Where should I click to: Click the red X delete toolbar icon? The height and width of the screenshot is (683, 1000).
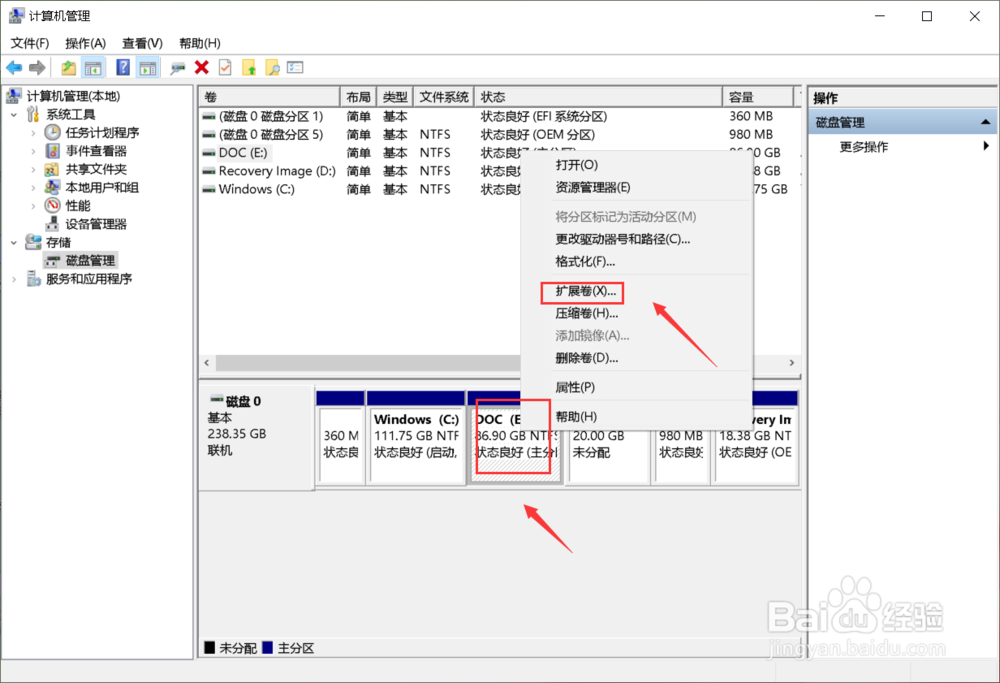point(202,68)
